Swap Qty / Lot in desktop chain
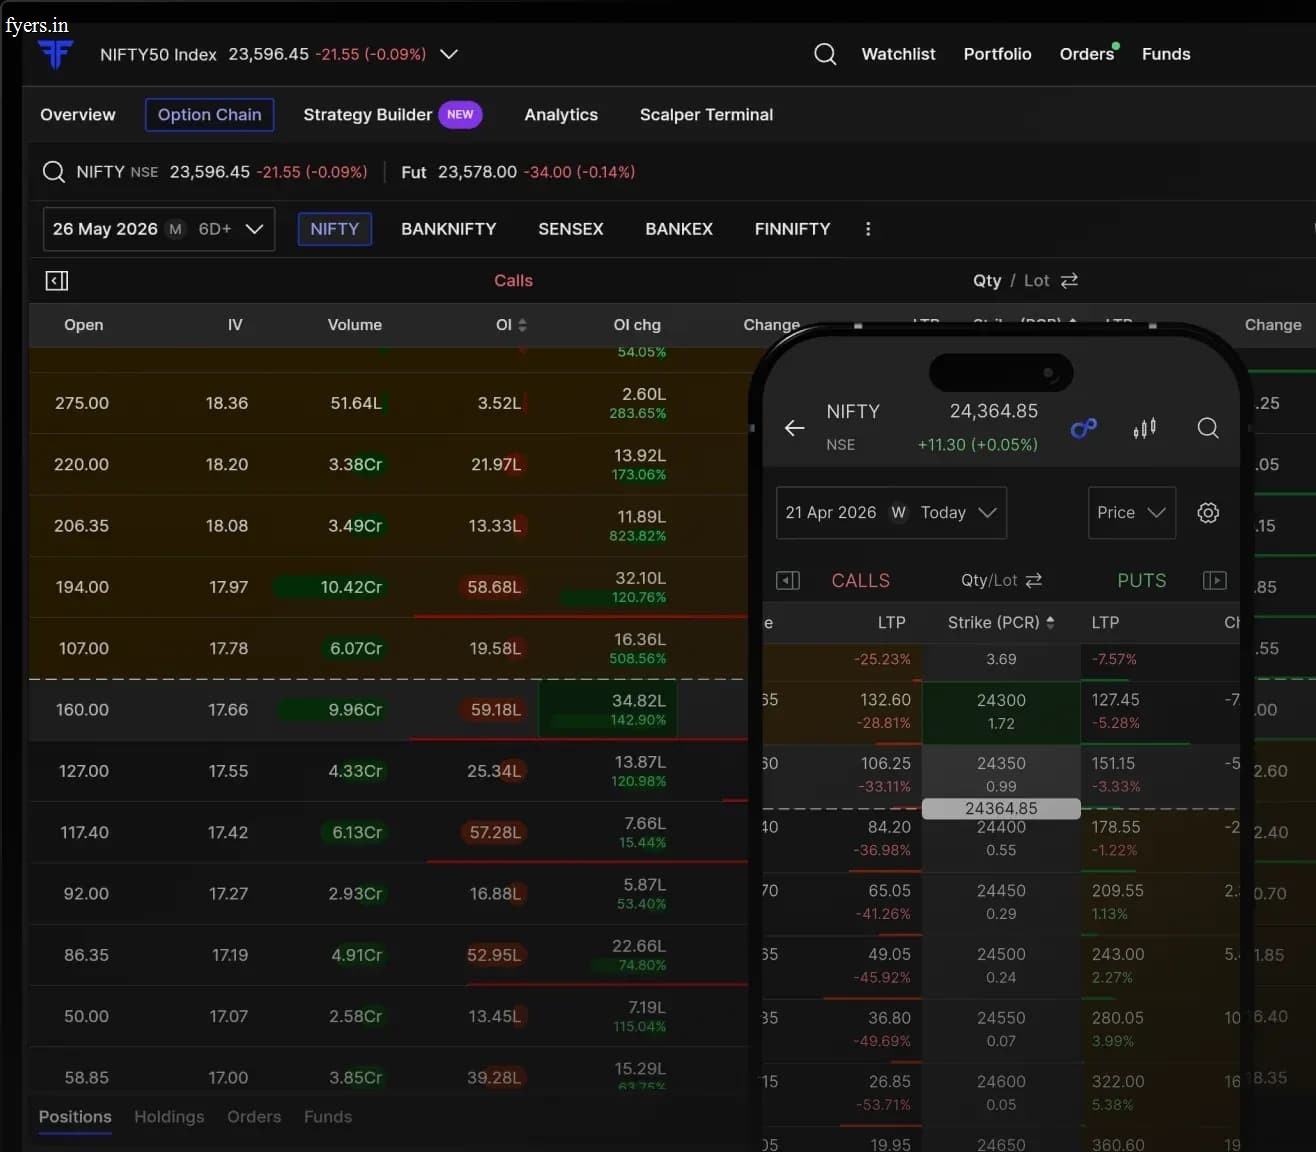The width and height of the screenshot is (1316, 1152). (1069, 281)
